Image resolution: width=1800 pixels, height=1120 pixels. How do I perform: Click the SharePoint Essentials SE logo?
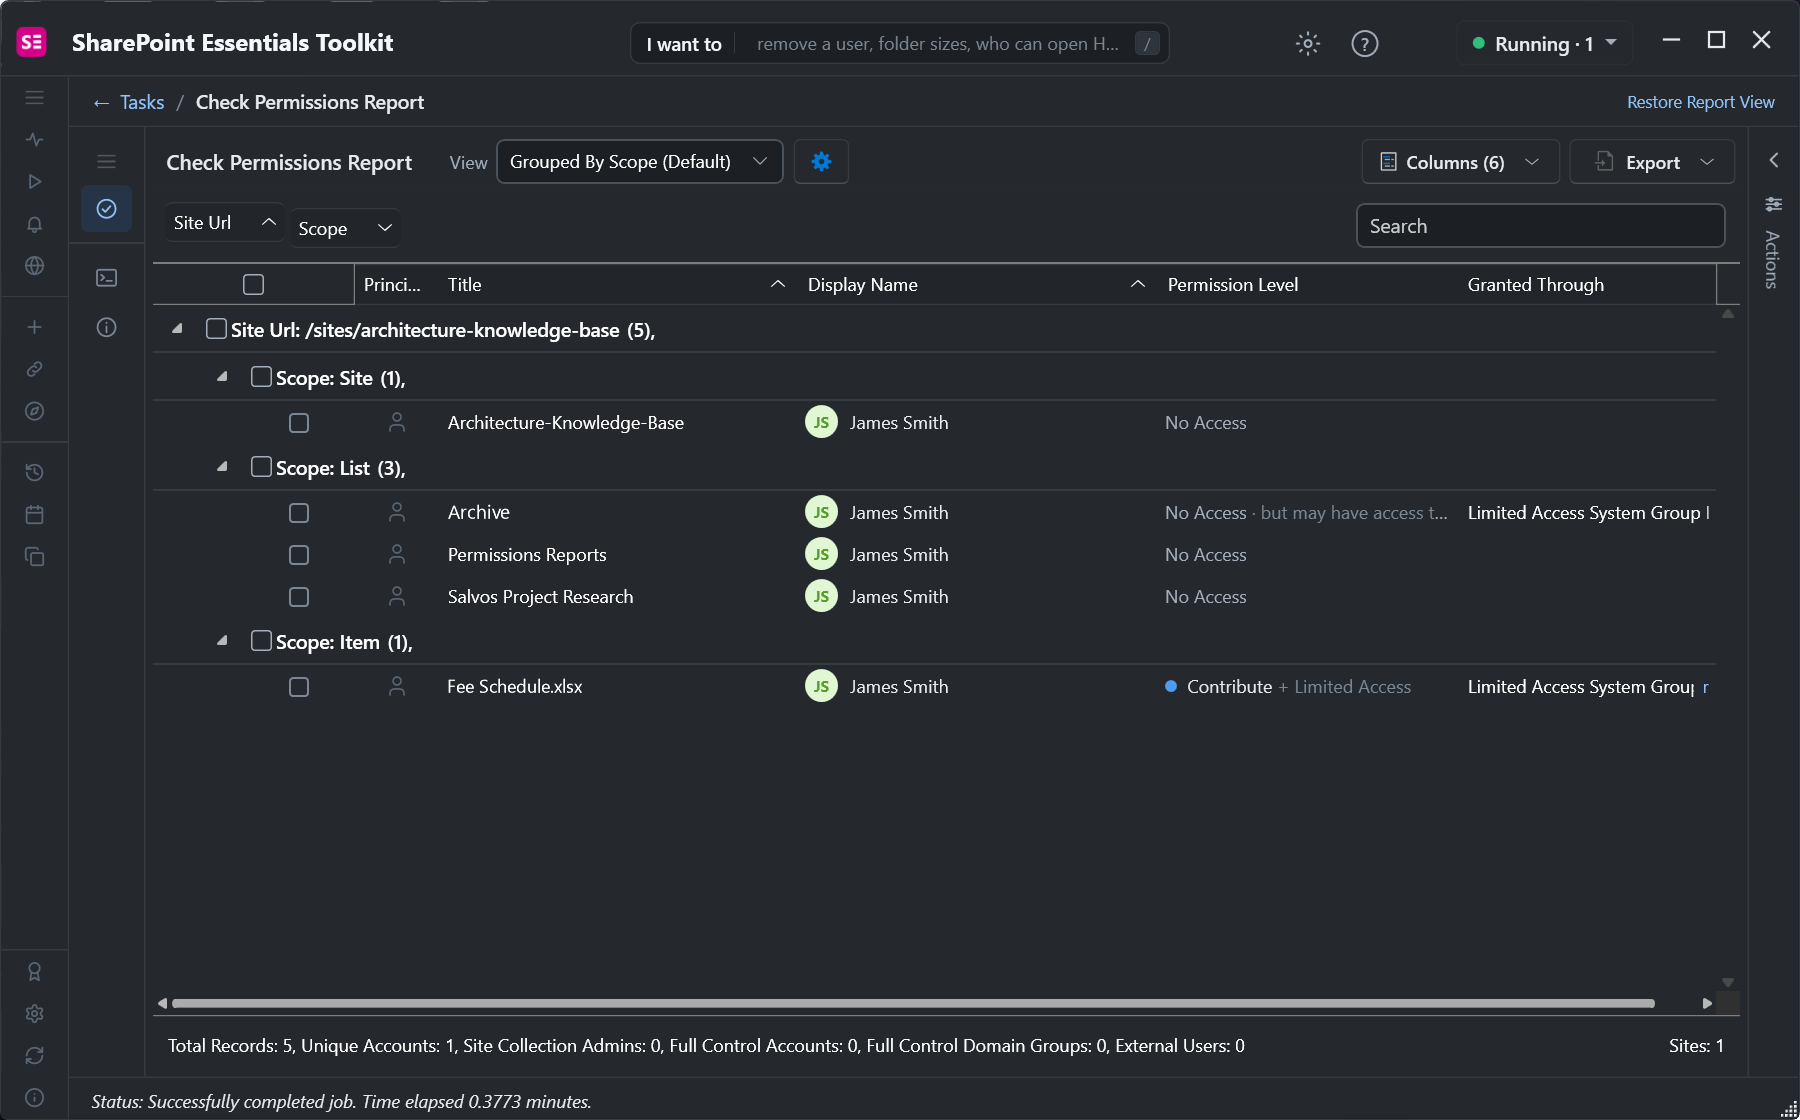32,42
